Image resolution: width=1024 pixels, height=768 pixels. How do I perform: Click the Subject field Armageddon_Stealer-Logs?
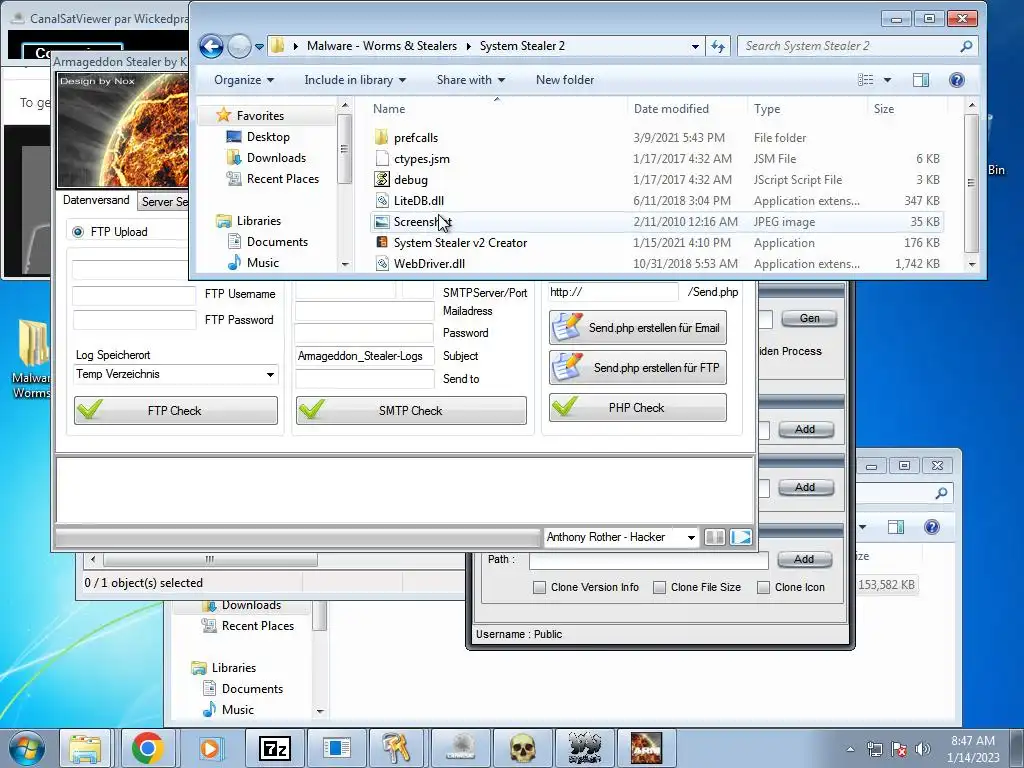point(364,356)
